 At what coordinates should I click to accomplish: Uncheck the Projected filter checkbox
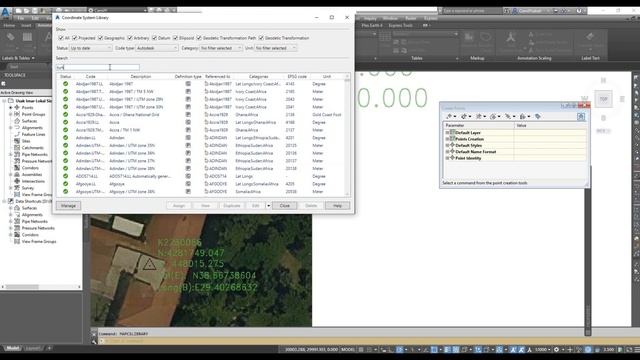(75, 38)
